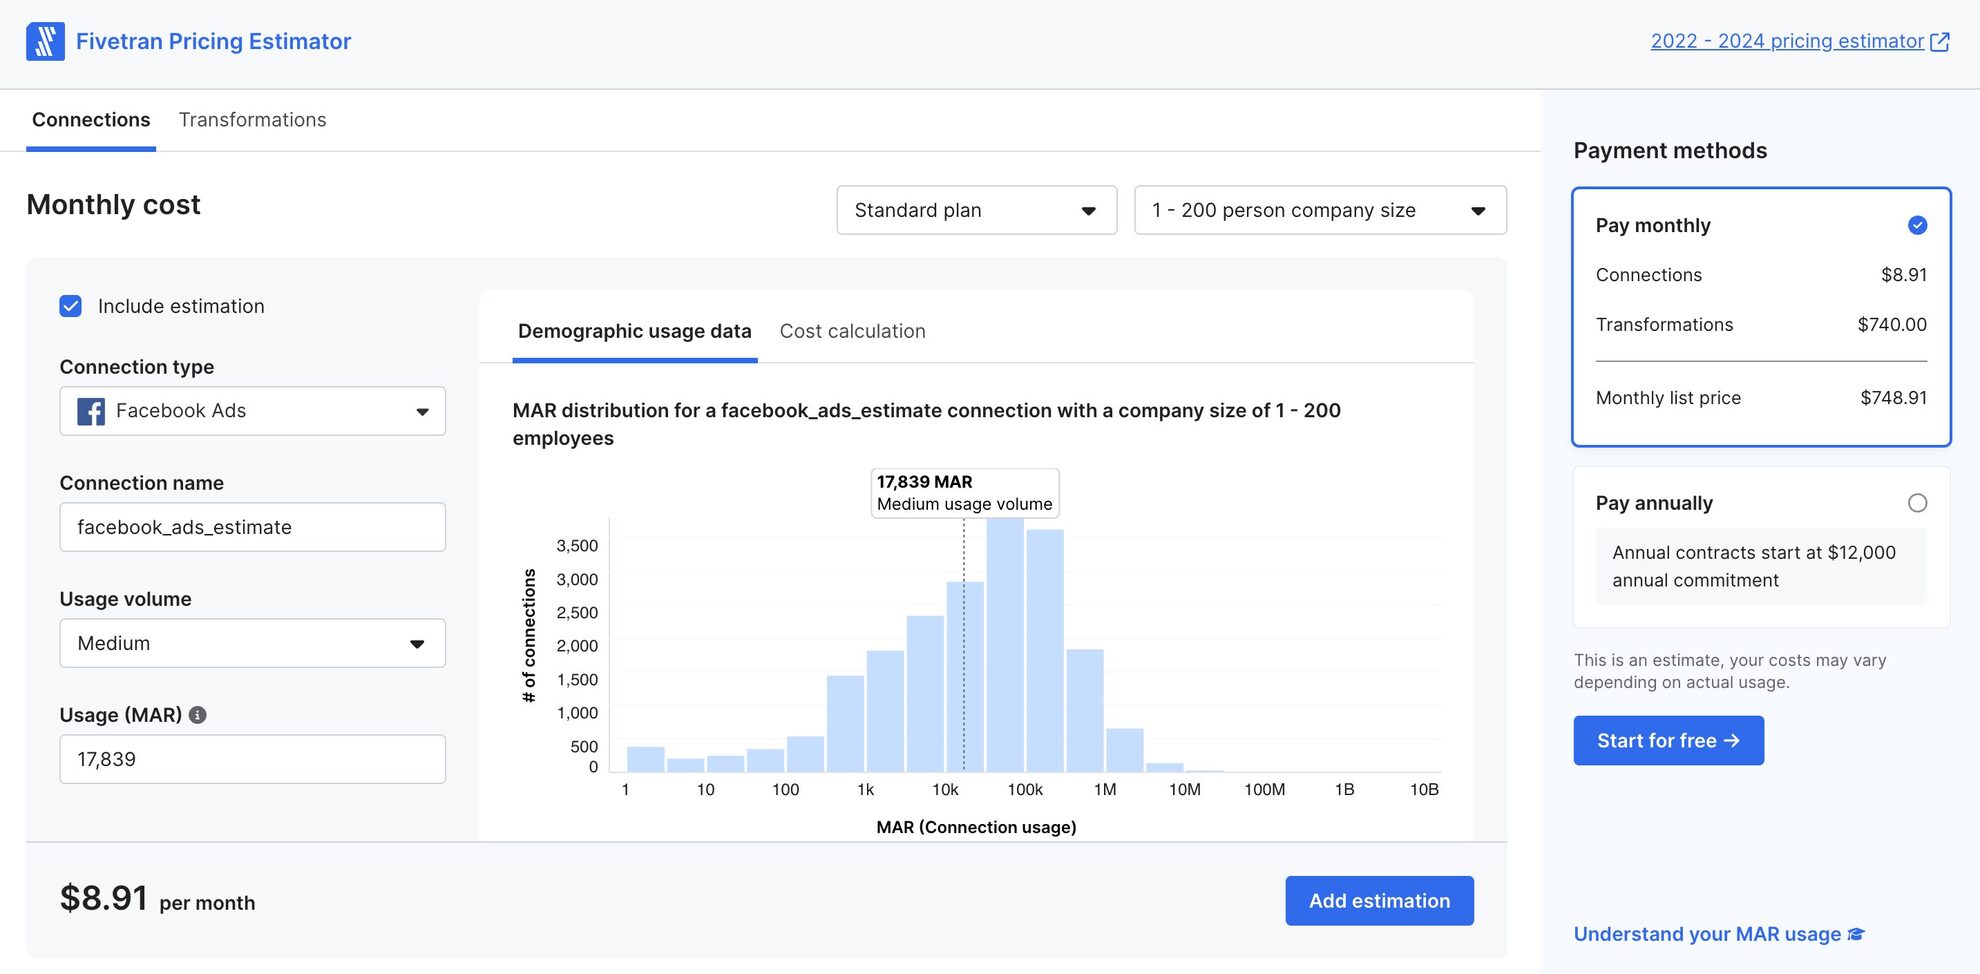Click the Connections $8.91 amount in Pay monthly

pyautogui.click(x=1904, y=275)
